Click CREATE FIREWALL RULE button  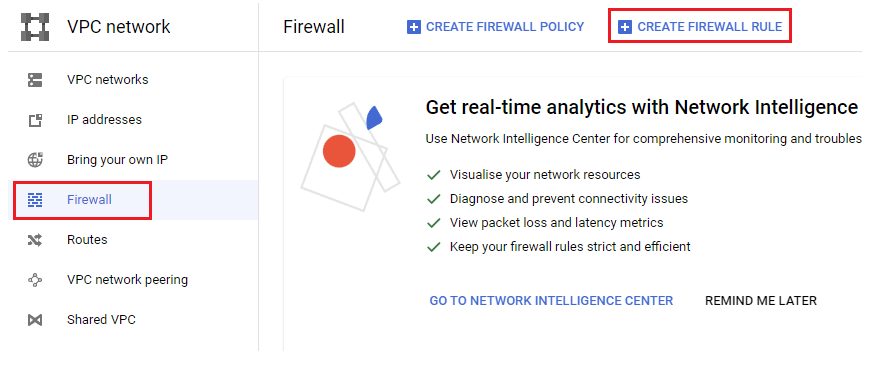[x=700, y=26]
